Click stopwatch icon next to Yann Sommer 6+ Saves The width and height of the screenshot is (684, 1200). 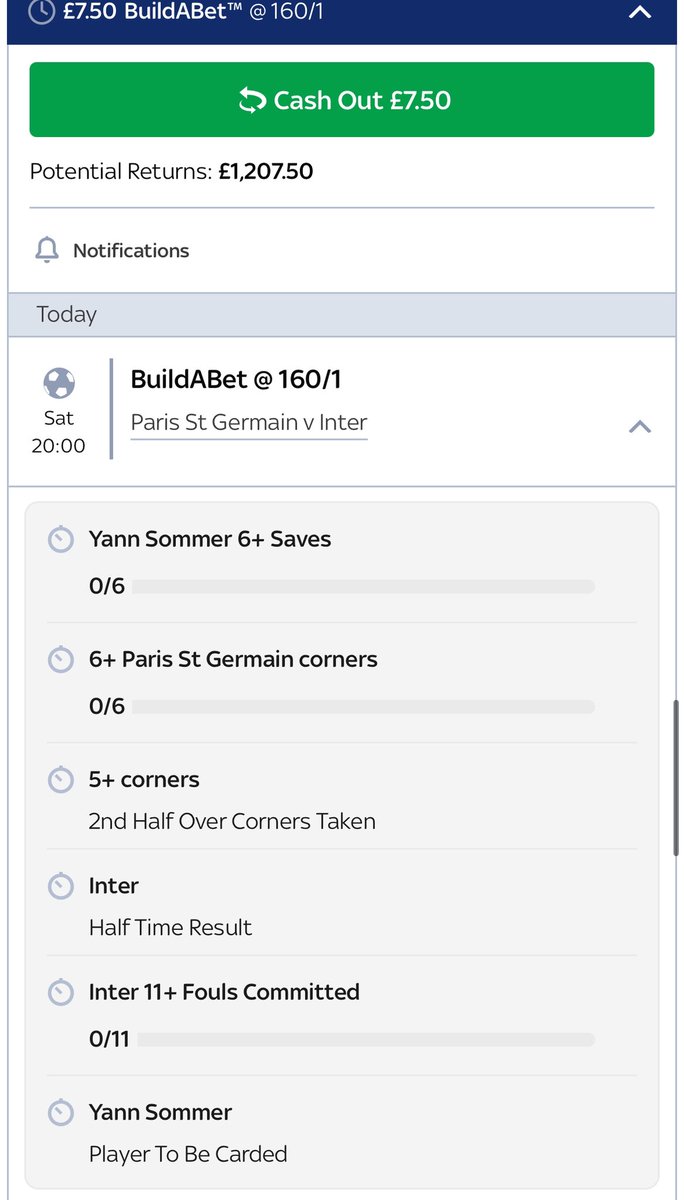[x=61, y=540]
